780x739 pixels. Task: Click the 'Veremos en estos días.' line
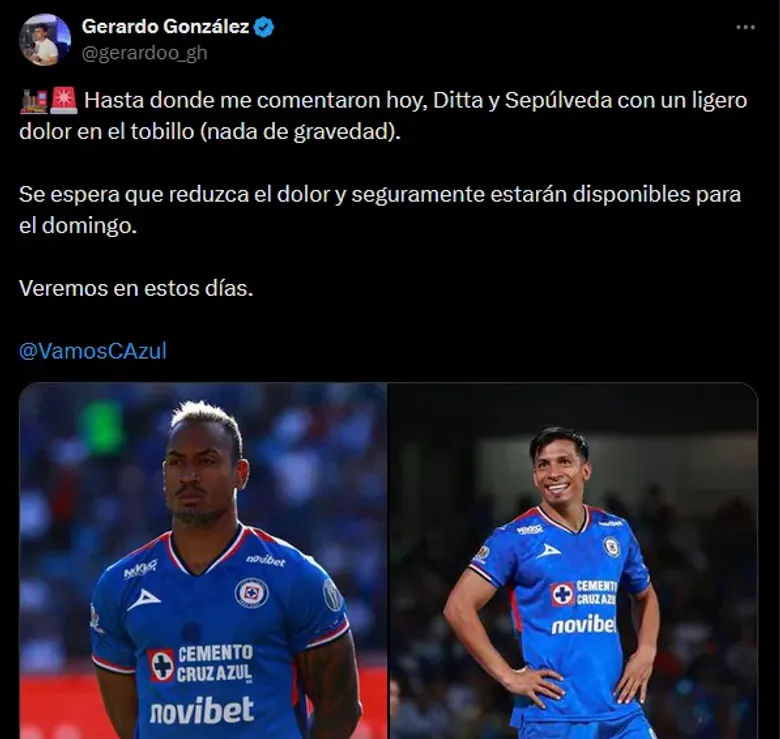pyautogui.click(x=136, y=288)
